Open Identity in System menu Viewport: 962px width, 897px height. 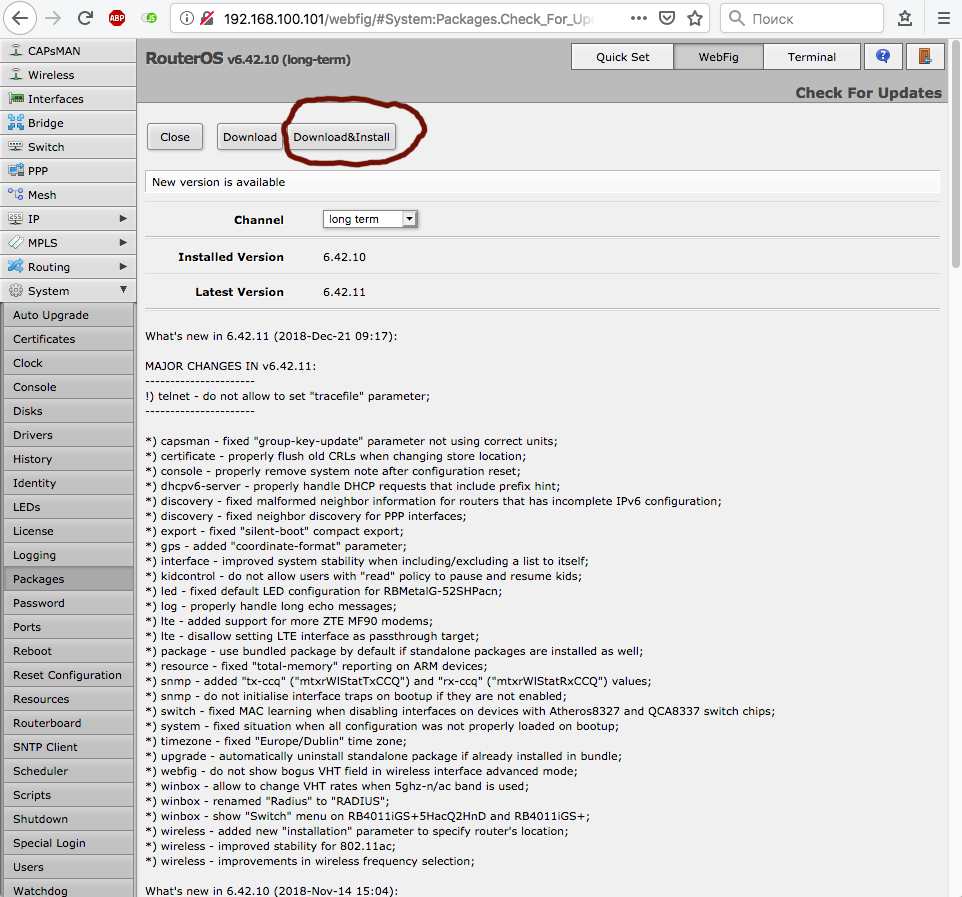pos(68,483)
